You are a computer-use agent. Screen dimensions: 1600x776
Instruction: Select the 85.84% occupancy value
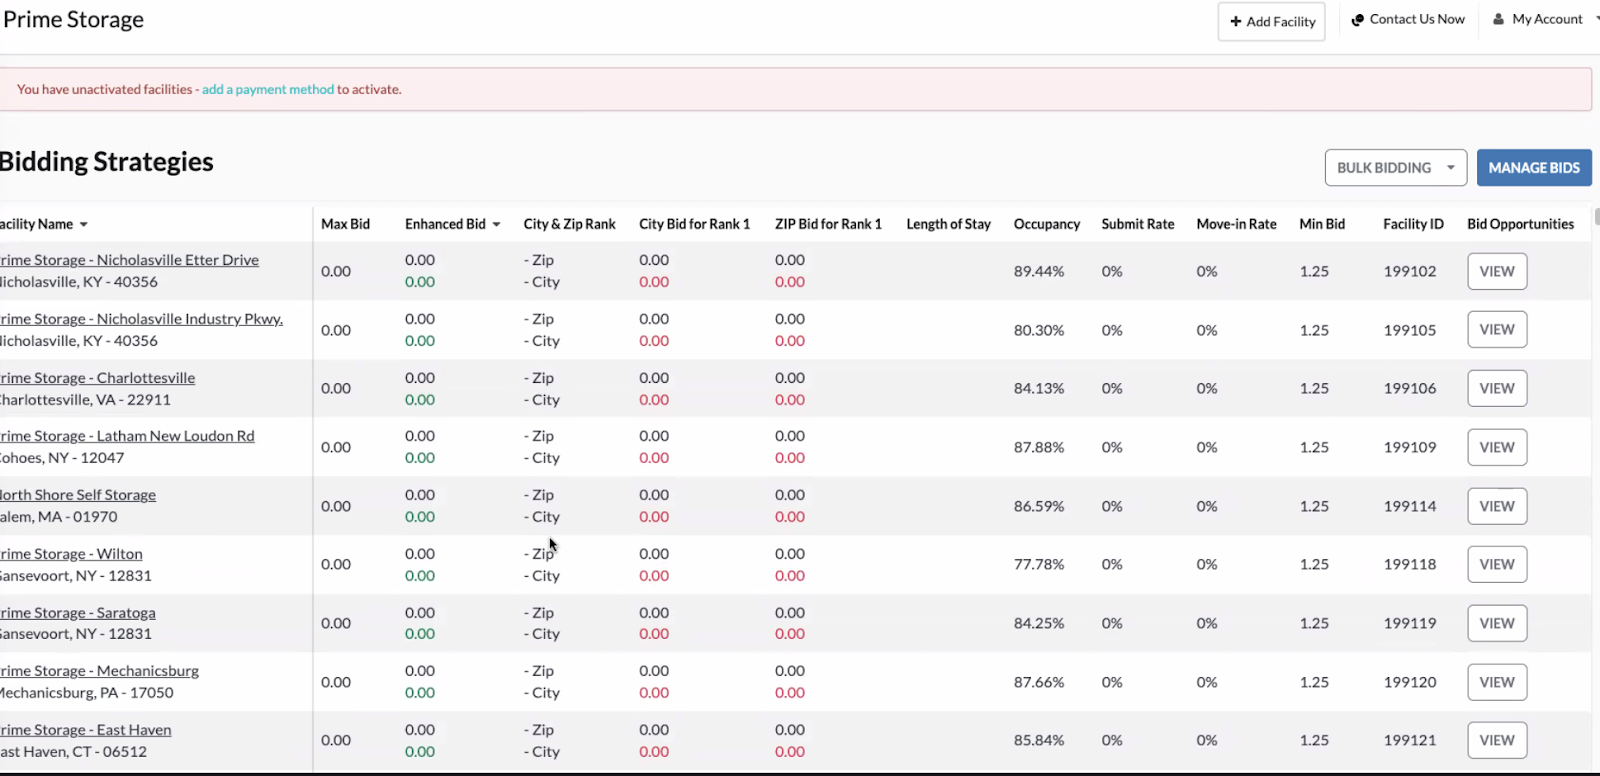1039,740
